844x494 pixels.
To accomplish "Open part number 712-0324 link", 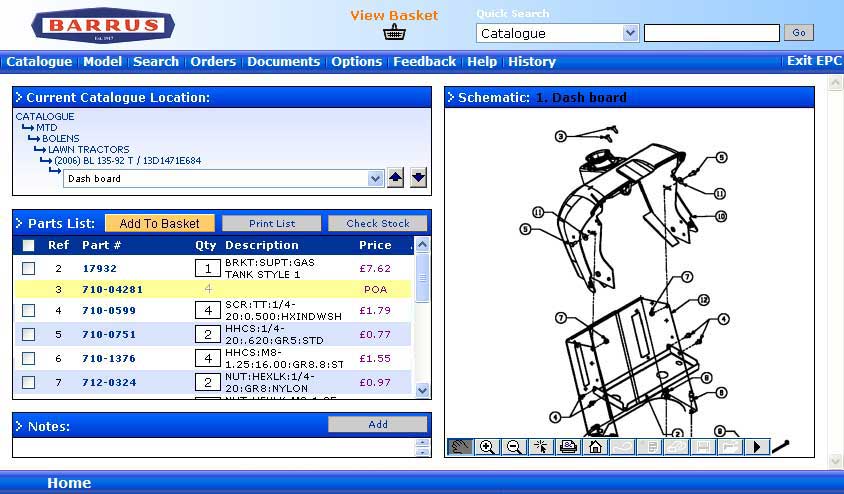I will (x=109, y=383).
